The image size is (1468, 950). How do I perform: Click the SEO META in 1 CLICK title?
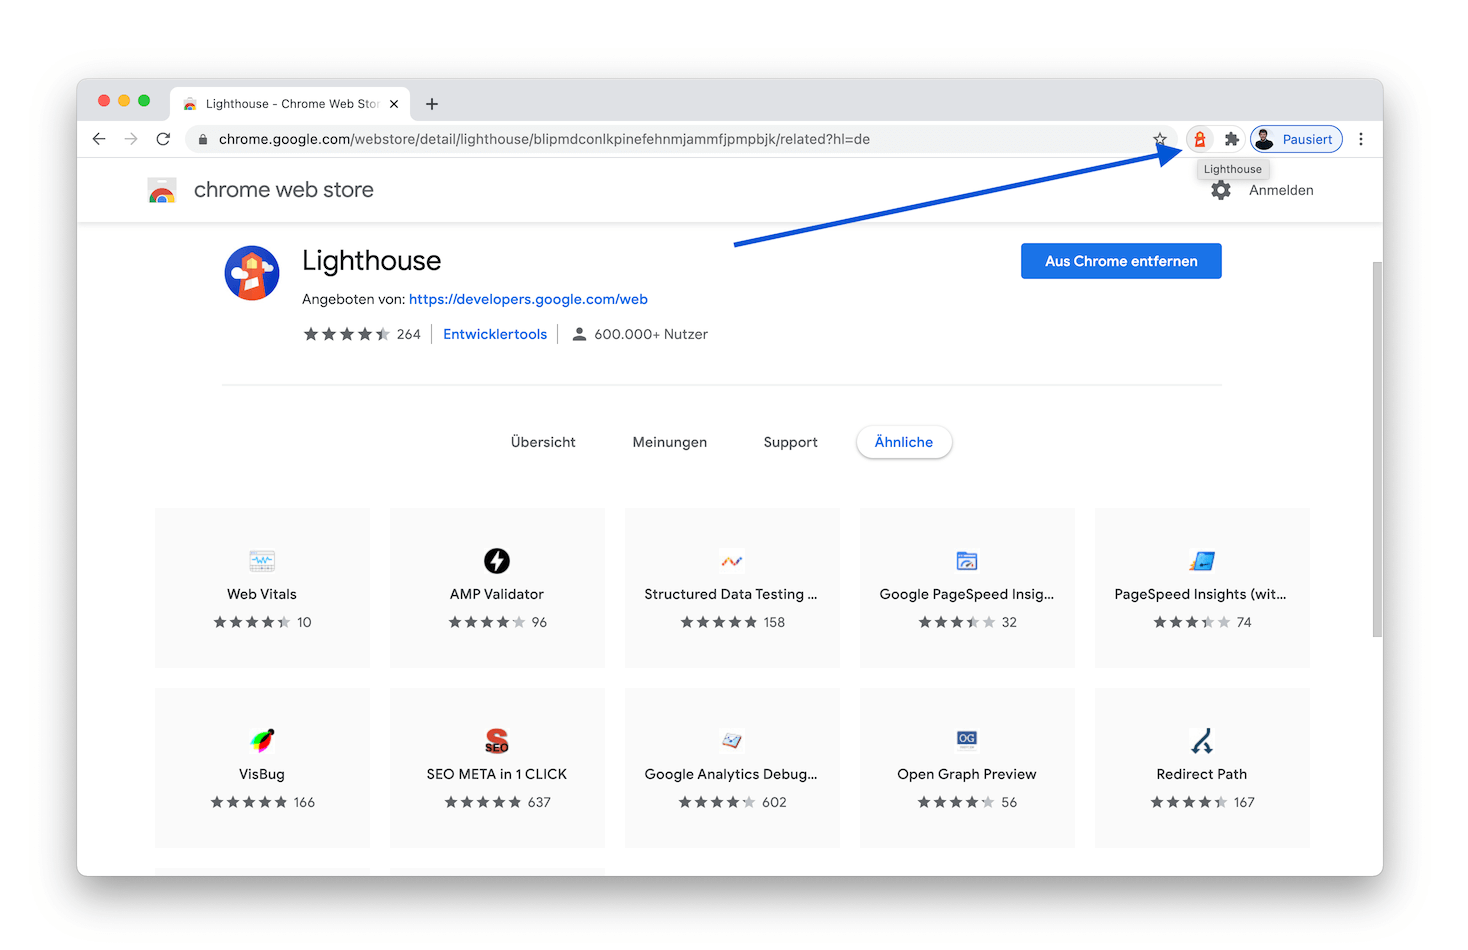(x=497, y=774)
